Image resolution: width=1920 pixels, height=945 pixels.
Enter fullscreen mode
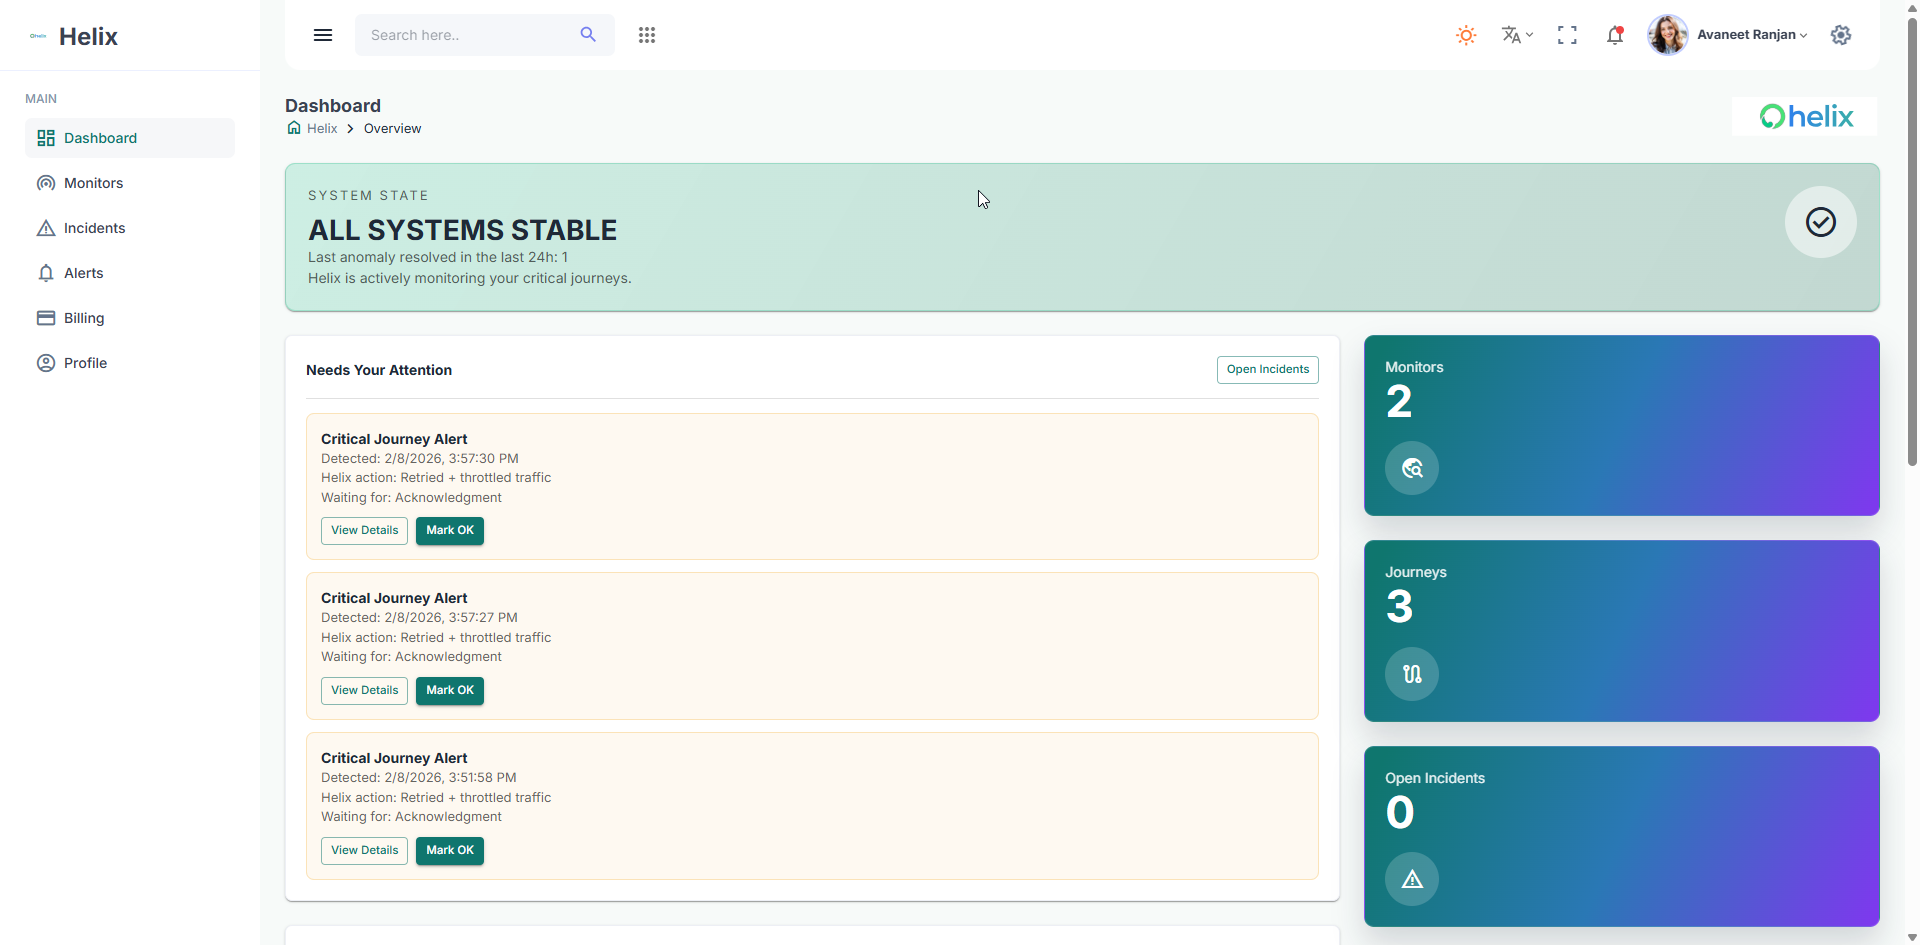1566,34
